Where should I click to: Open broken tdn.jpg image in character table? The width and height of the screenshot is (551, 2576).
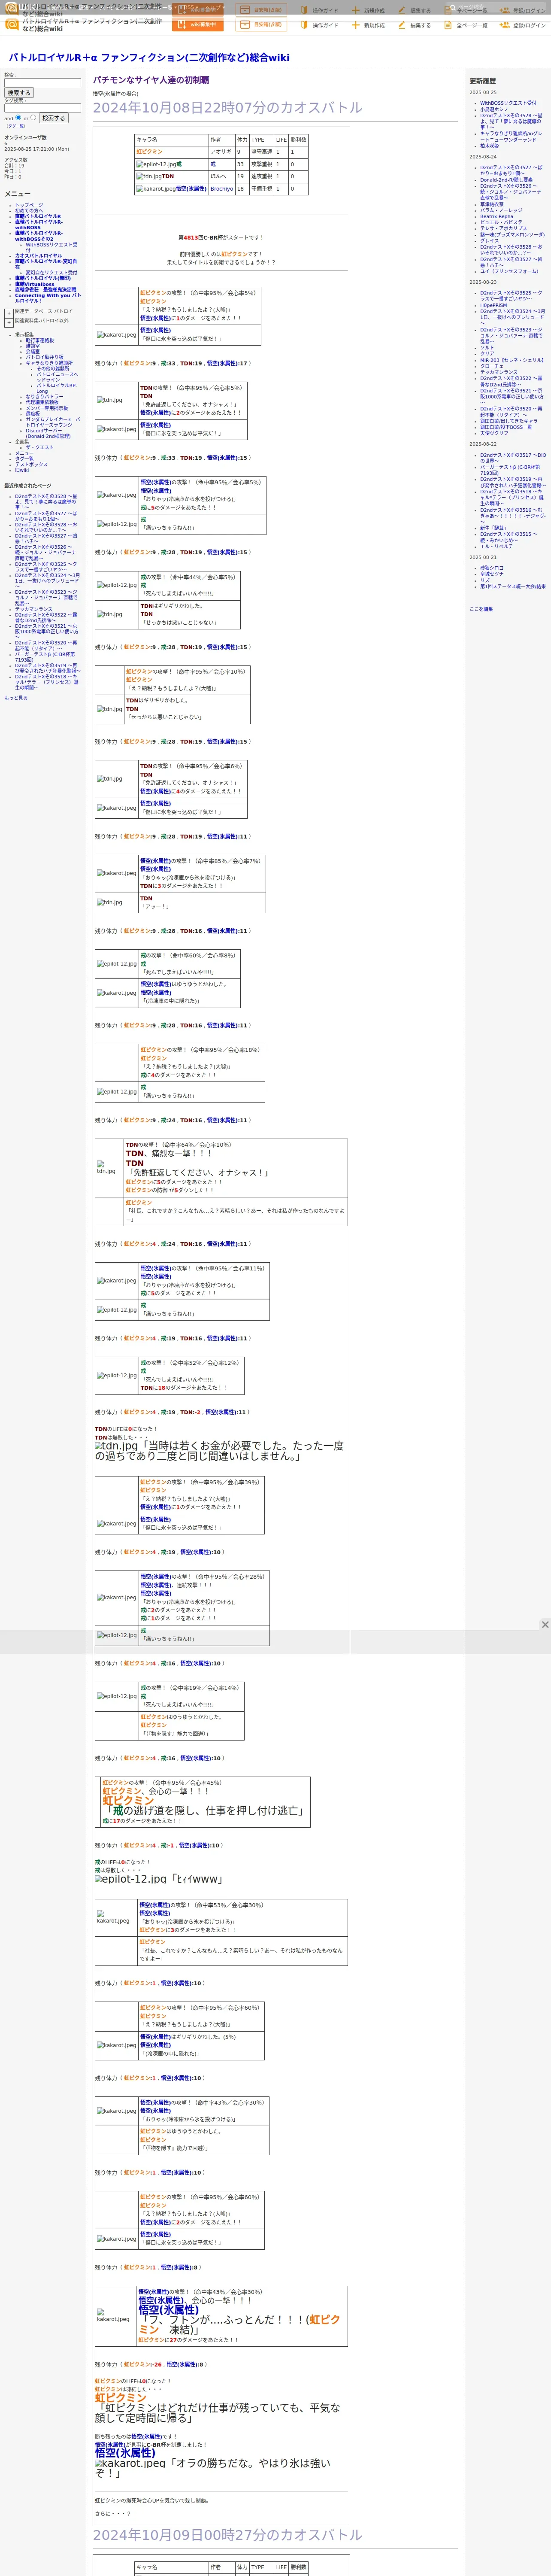click(x=149, y=176)
